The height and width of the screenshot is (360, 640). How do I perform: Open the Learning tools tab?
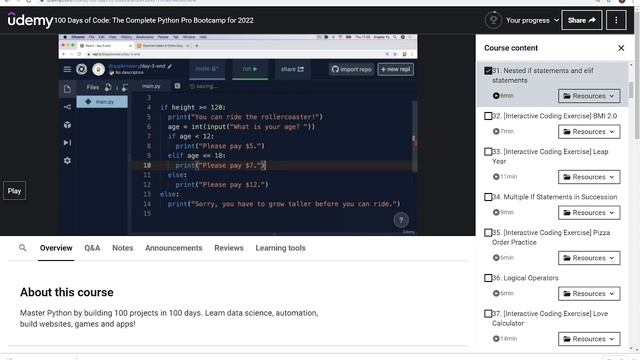click(x=280, y=248)
